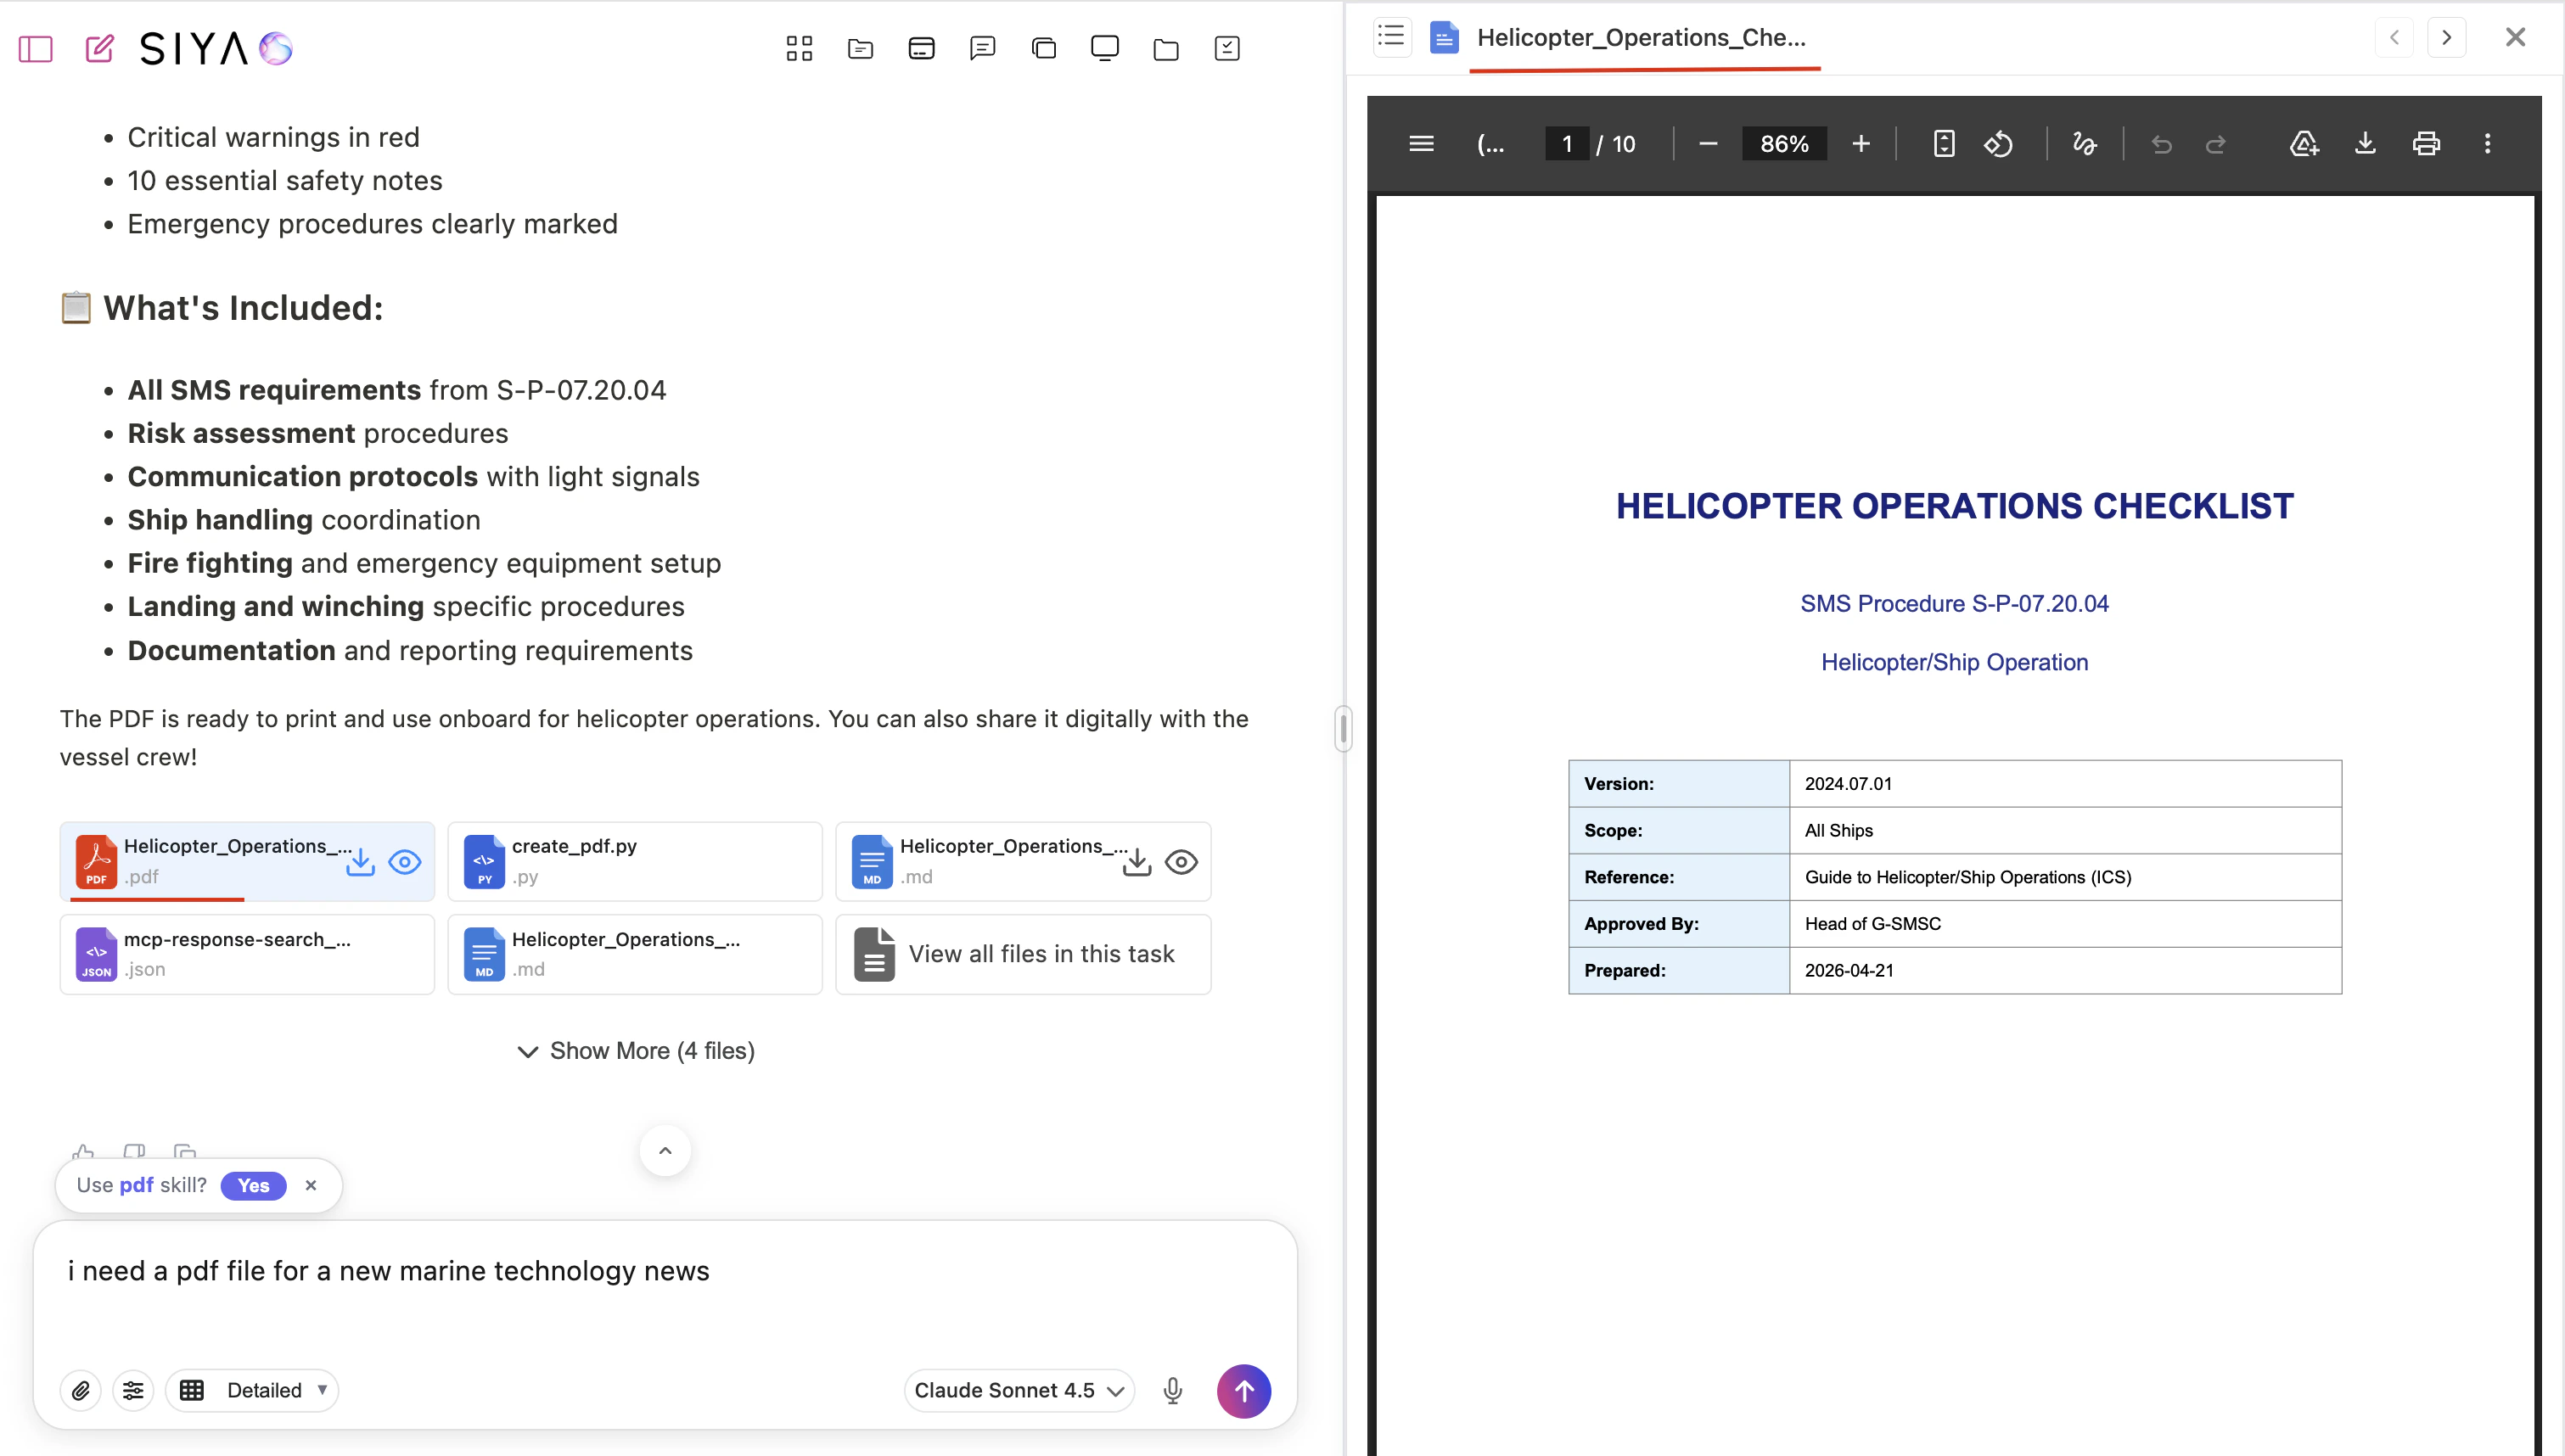The width and height of the screenshot is (2565, 1456).
Task: Click the microphone voice input icon
Action: point(1173,1390)
